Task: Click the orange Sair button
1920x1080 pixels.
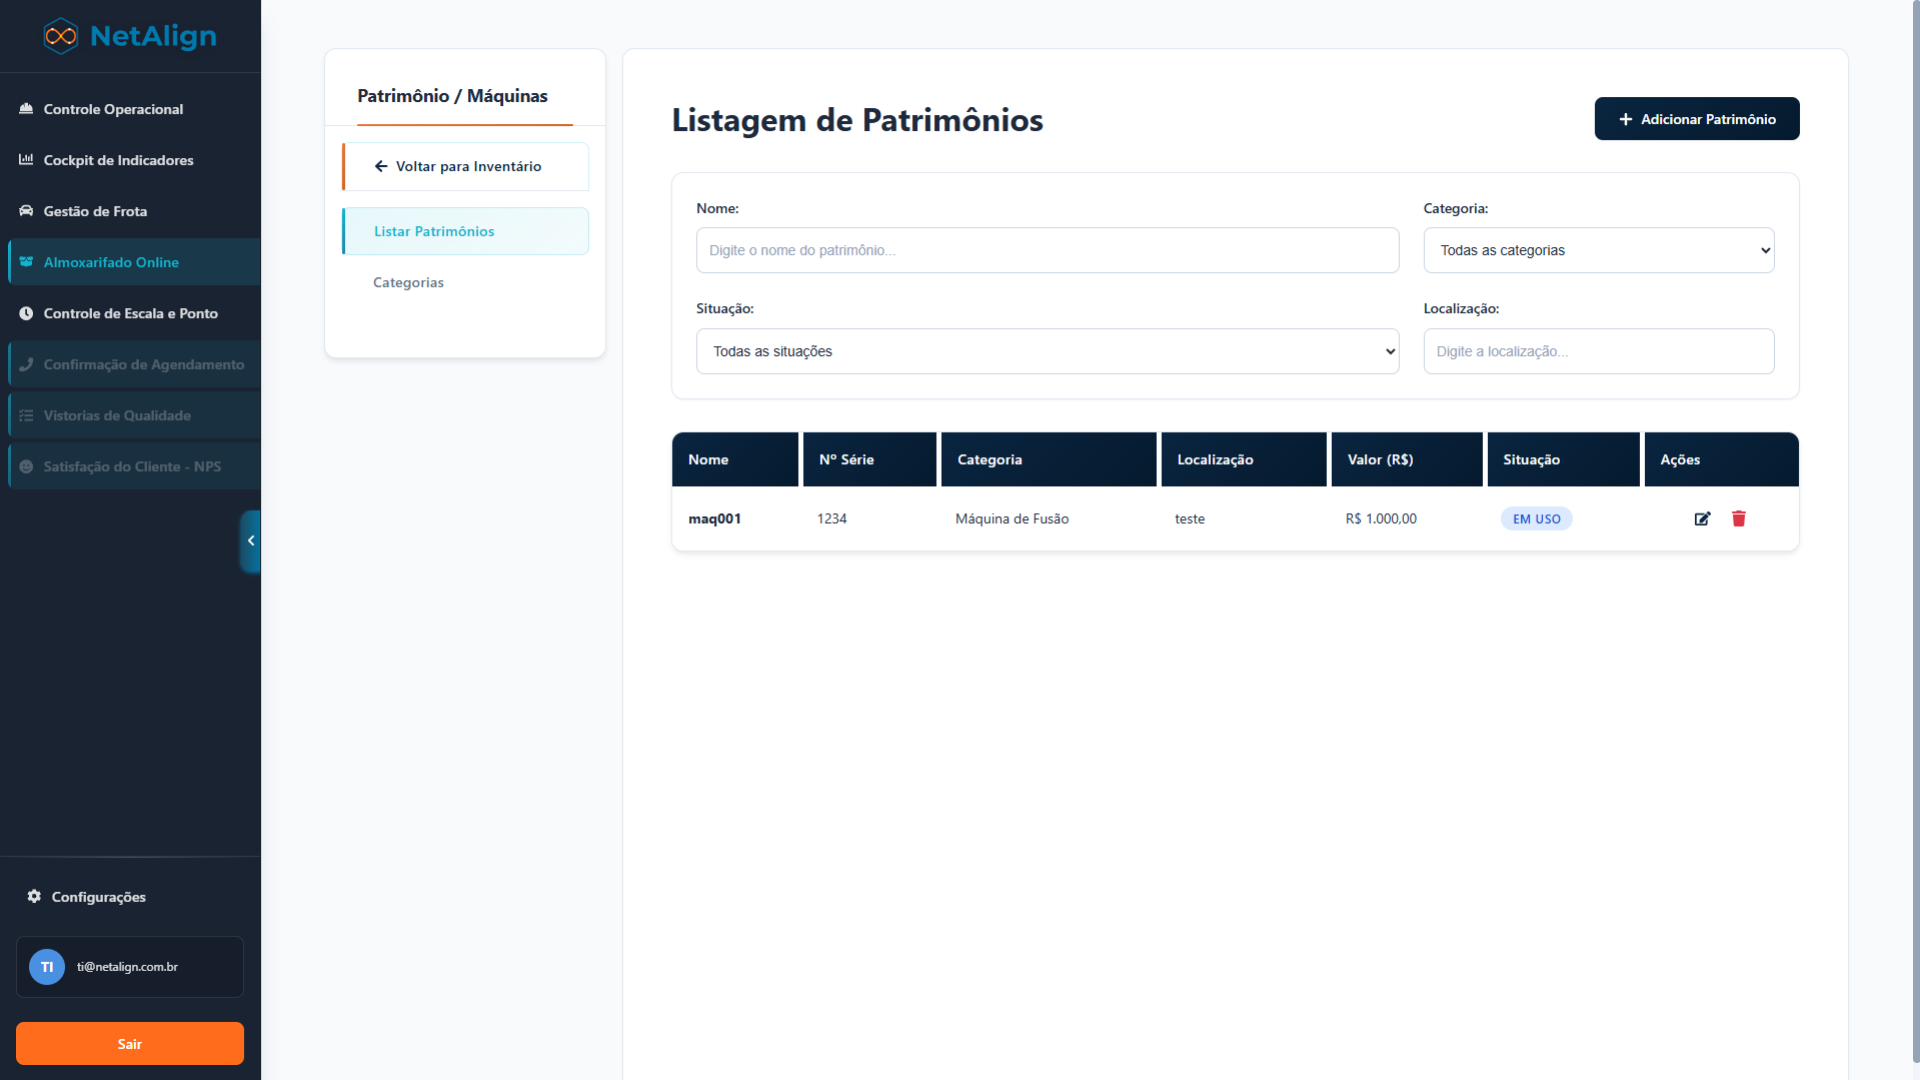Action: tap(130, 1043)
